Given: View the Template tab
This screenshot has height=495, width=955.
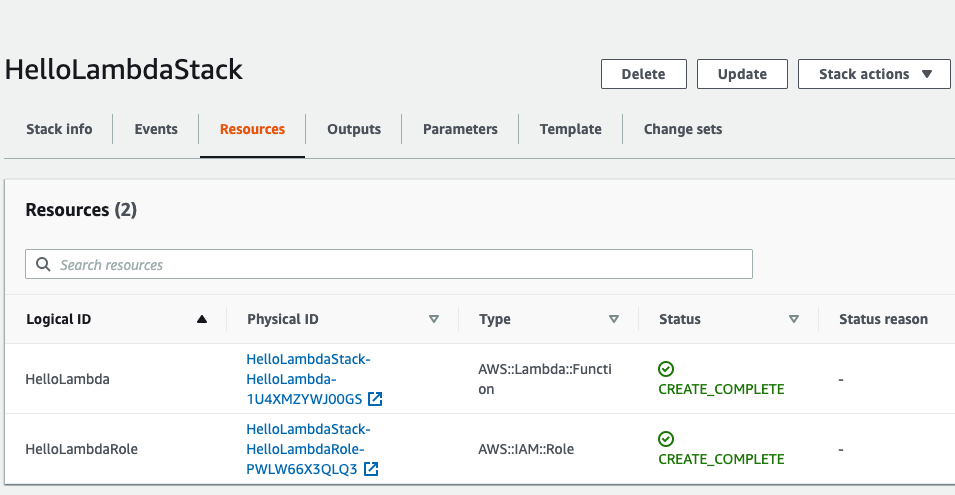Looking at the screenshot, I should pos(571,129).
